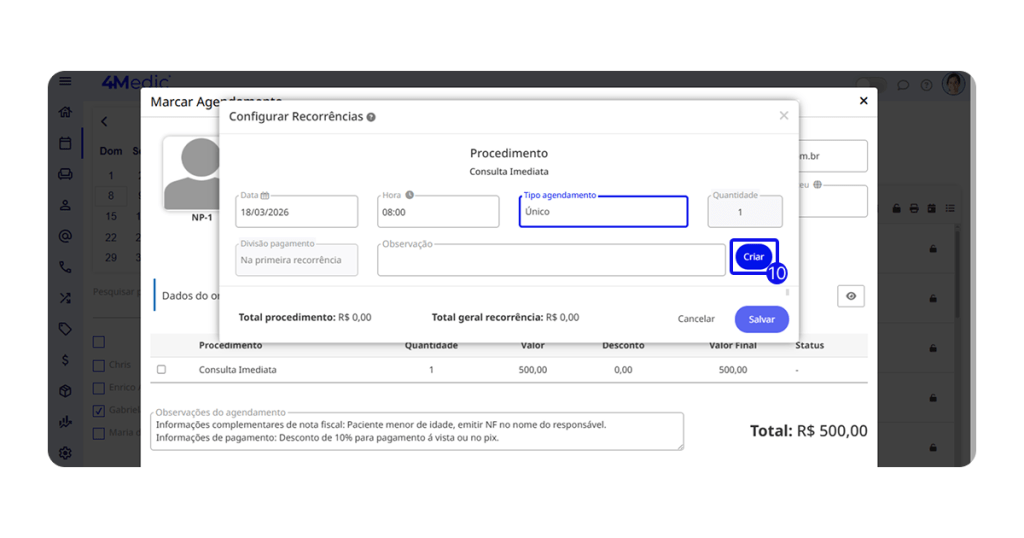This screenshot has width=1024, height=538.
Task: Go to the home icon in sidebar
Action: [x=65, y=112]
